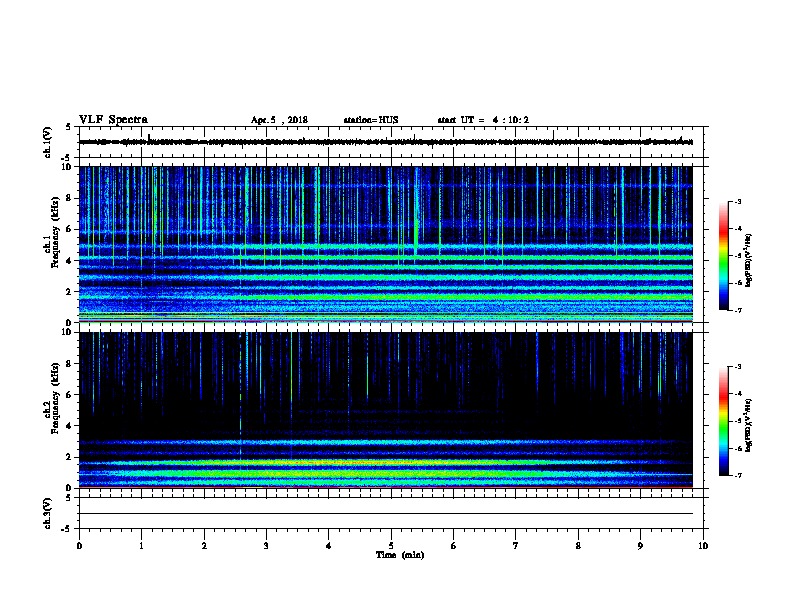Click the 'station=HUS' label
The height and width of the screenshot is (612, 792).
(x=371, y=120)
